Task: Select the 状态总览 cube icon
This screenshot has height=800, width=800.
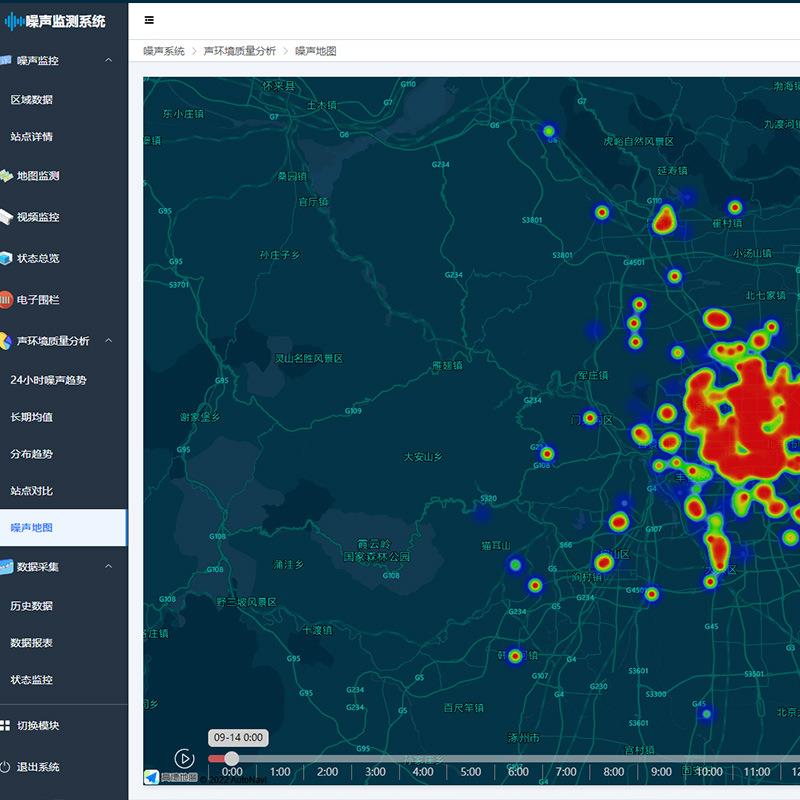Action: [6, 258]
